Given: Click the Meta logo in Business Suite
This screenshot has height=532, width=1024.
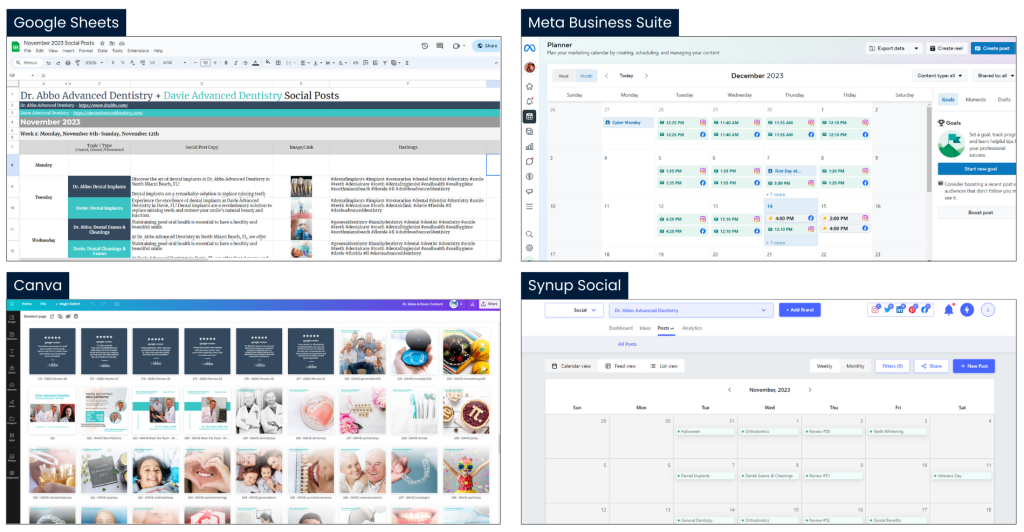Looking at the screenshot, I should [x=530, y=48].
